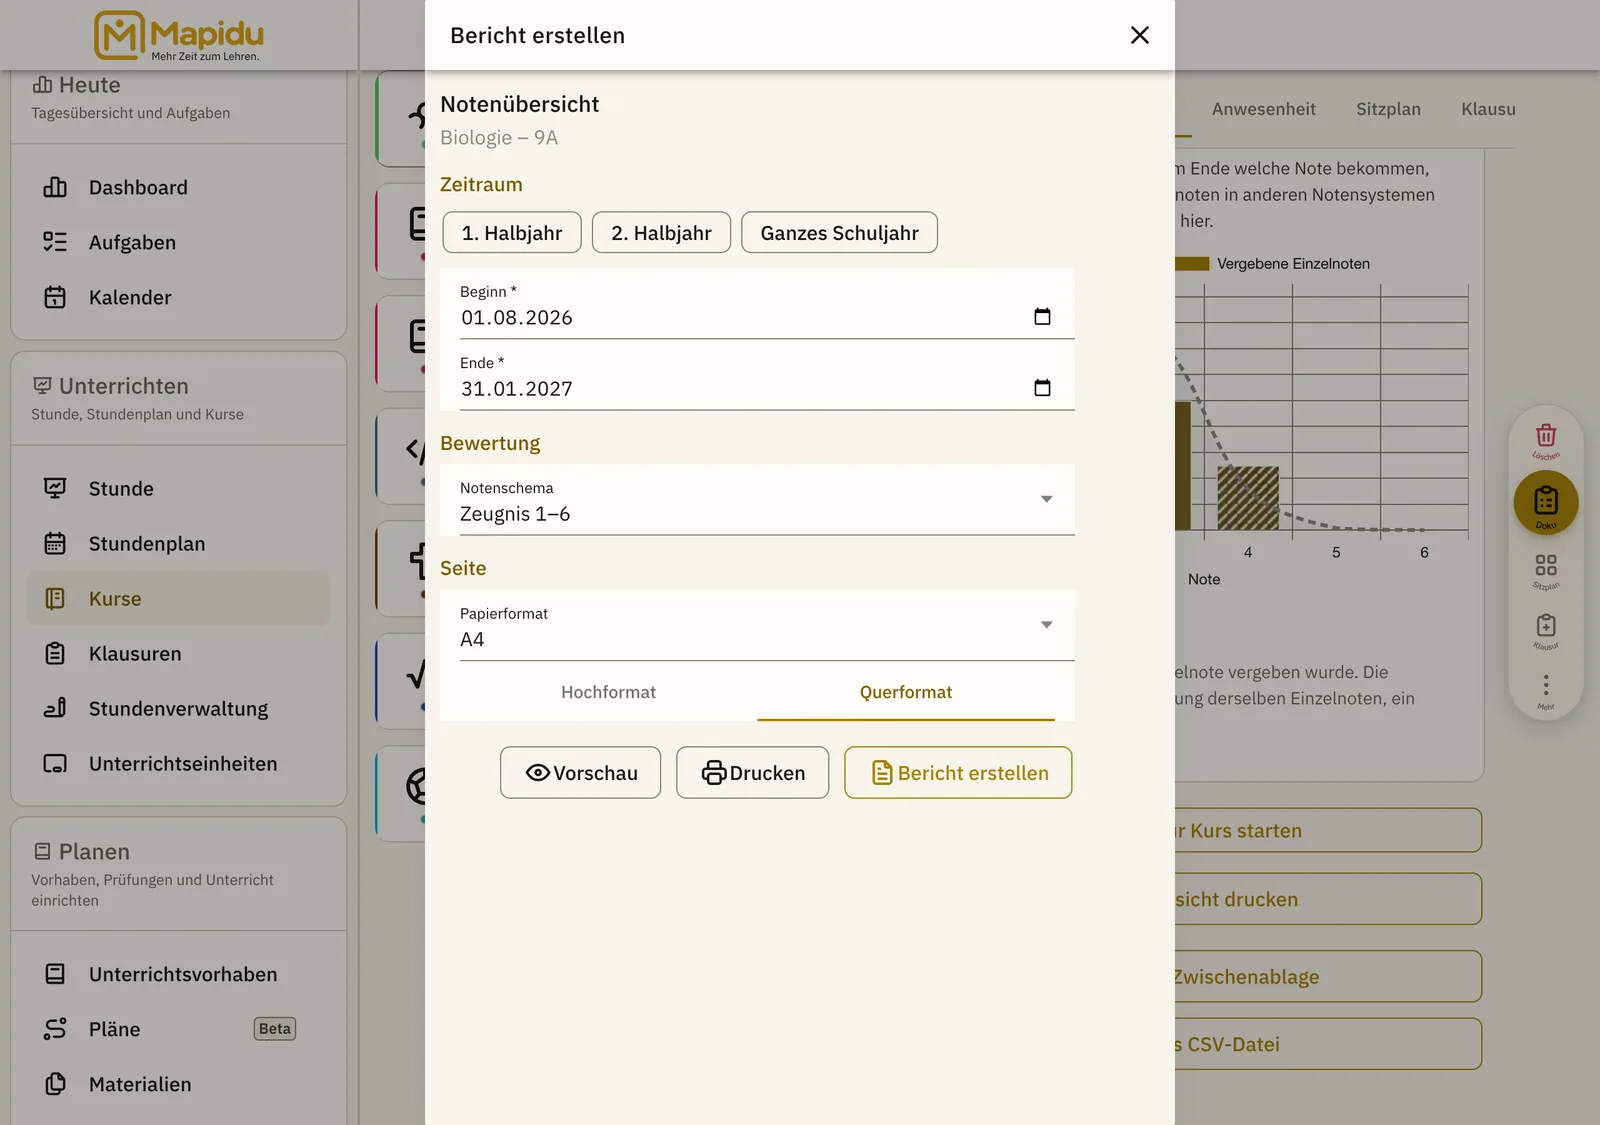Open the Doku clipboard button
Viewport: 1600px width, 1125px height.
1546,502
